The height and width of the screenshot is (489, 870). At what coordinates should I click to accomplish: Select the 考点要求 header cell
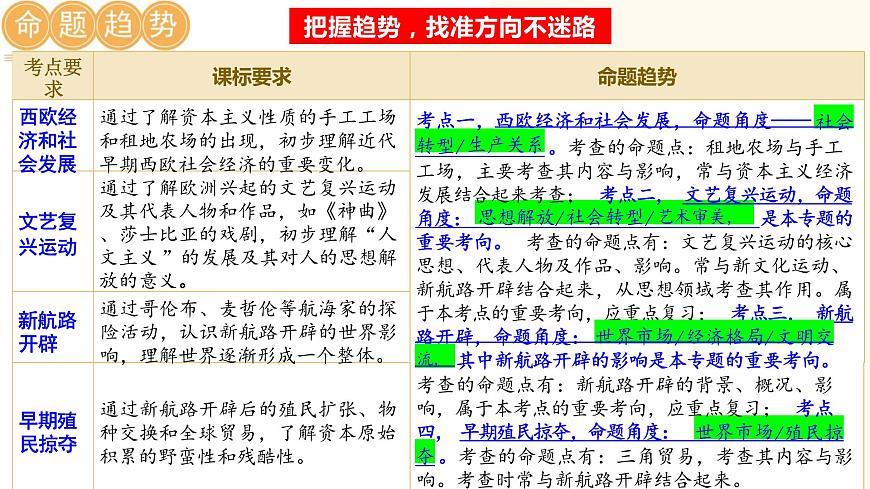click(x=53, y=77)
